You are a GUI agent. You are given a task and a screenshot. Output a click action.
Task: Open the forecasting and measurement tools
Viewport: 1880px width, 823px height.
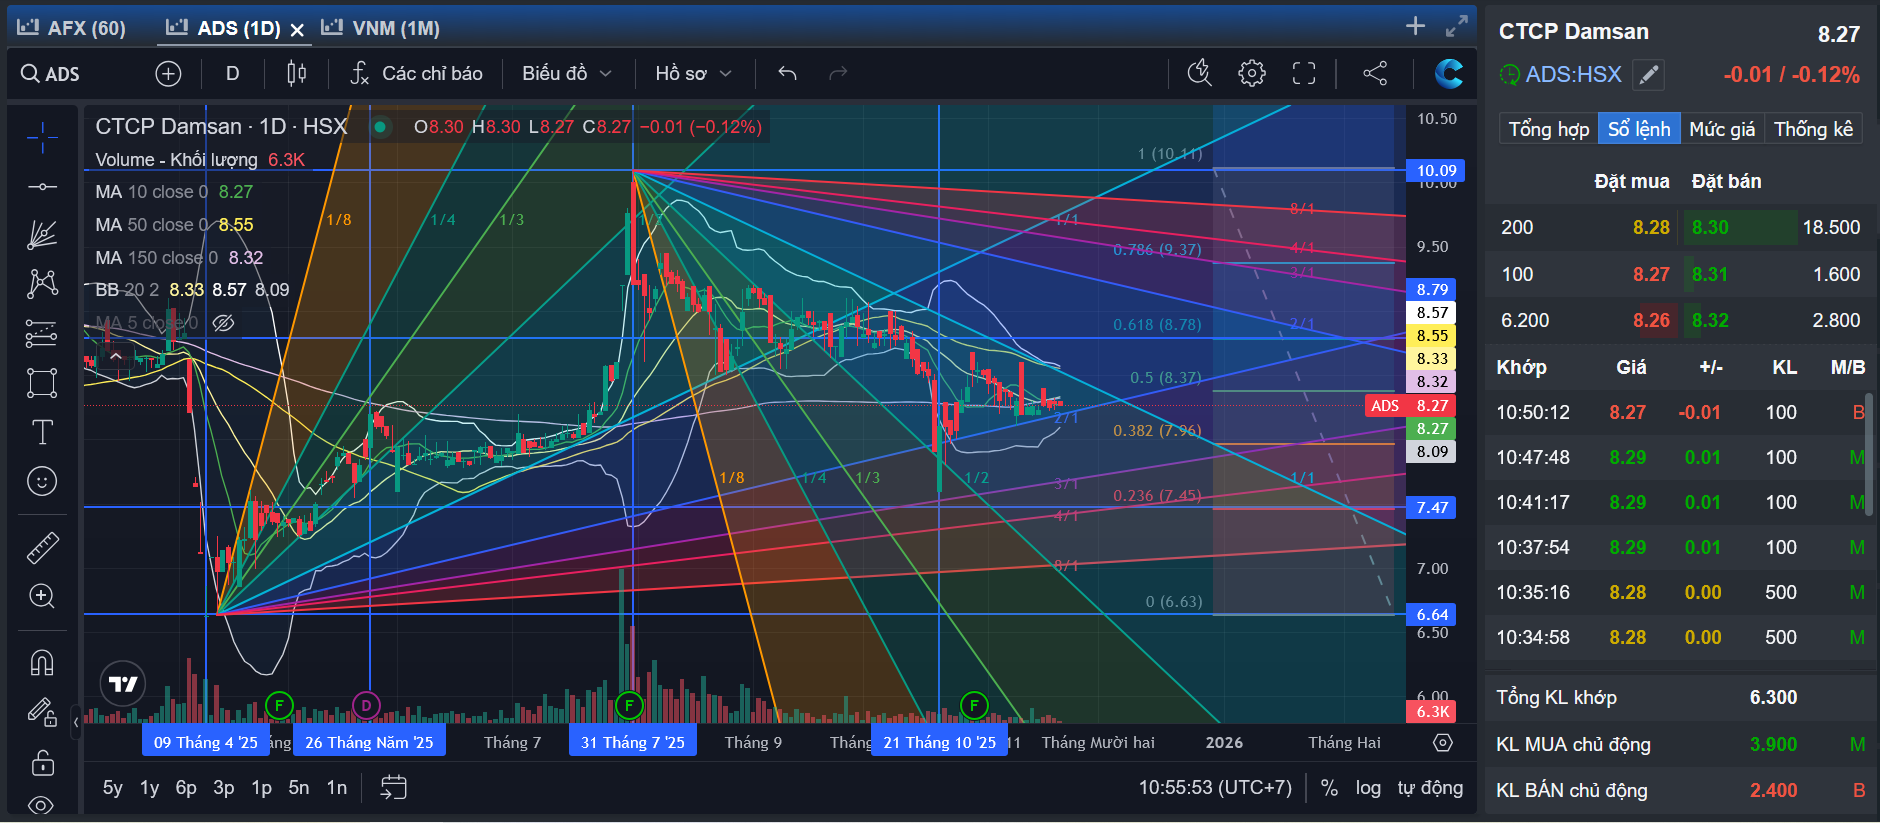pos(42,333)
